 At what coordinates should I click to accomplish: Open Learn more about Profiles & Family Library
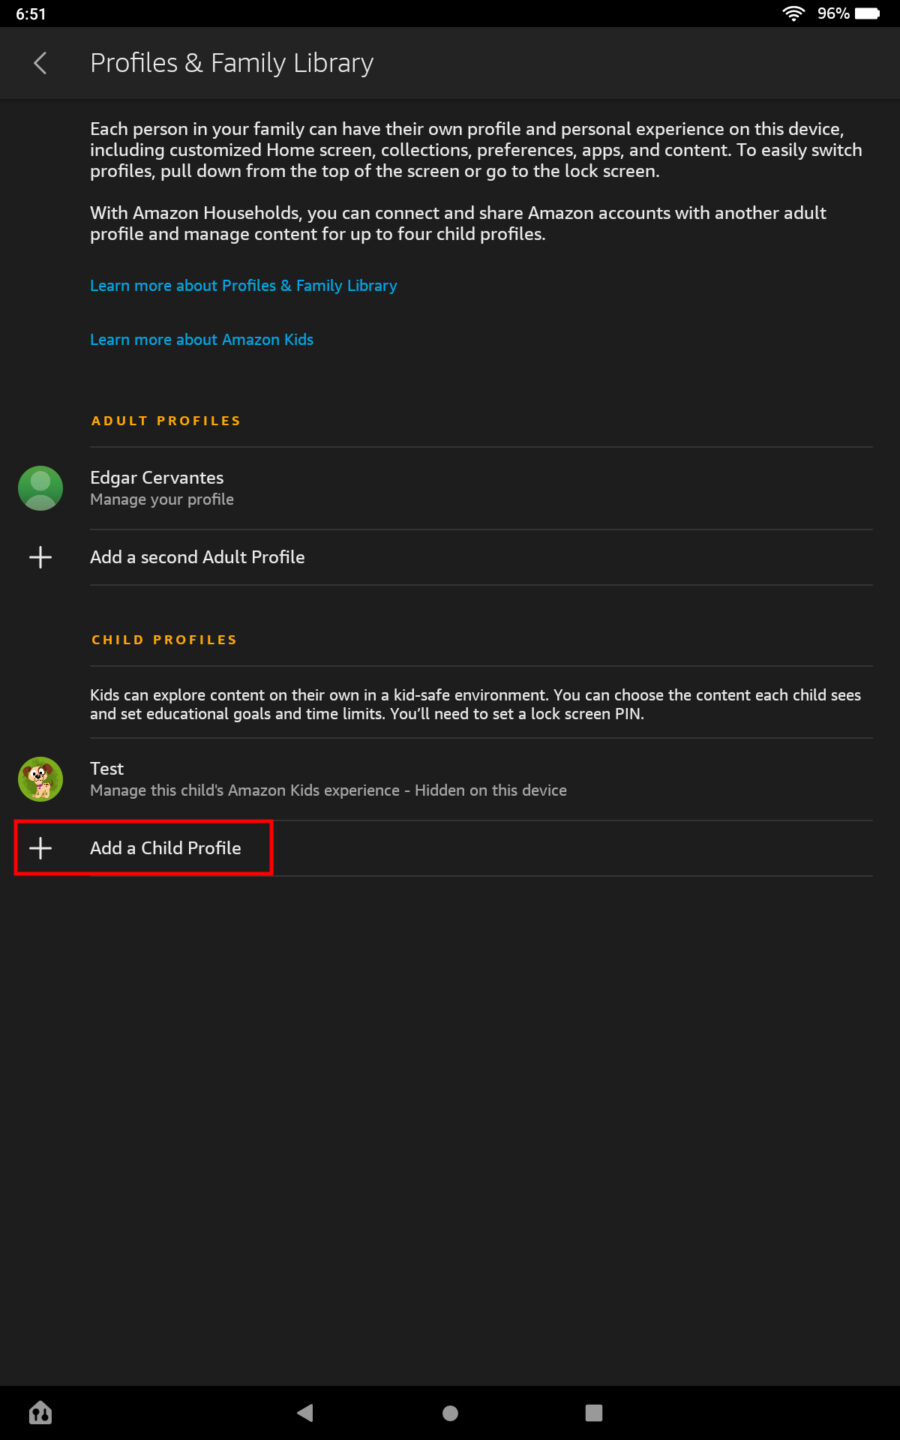click(x=243, y=285)
